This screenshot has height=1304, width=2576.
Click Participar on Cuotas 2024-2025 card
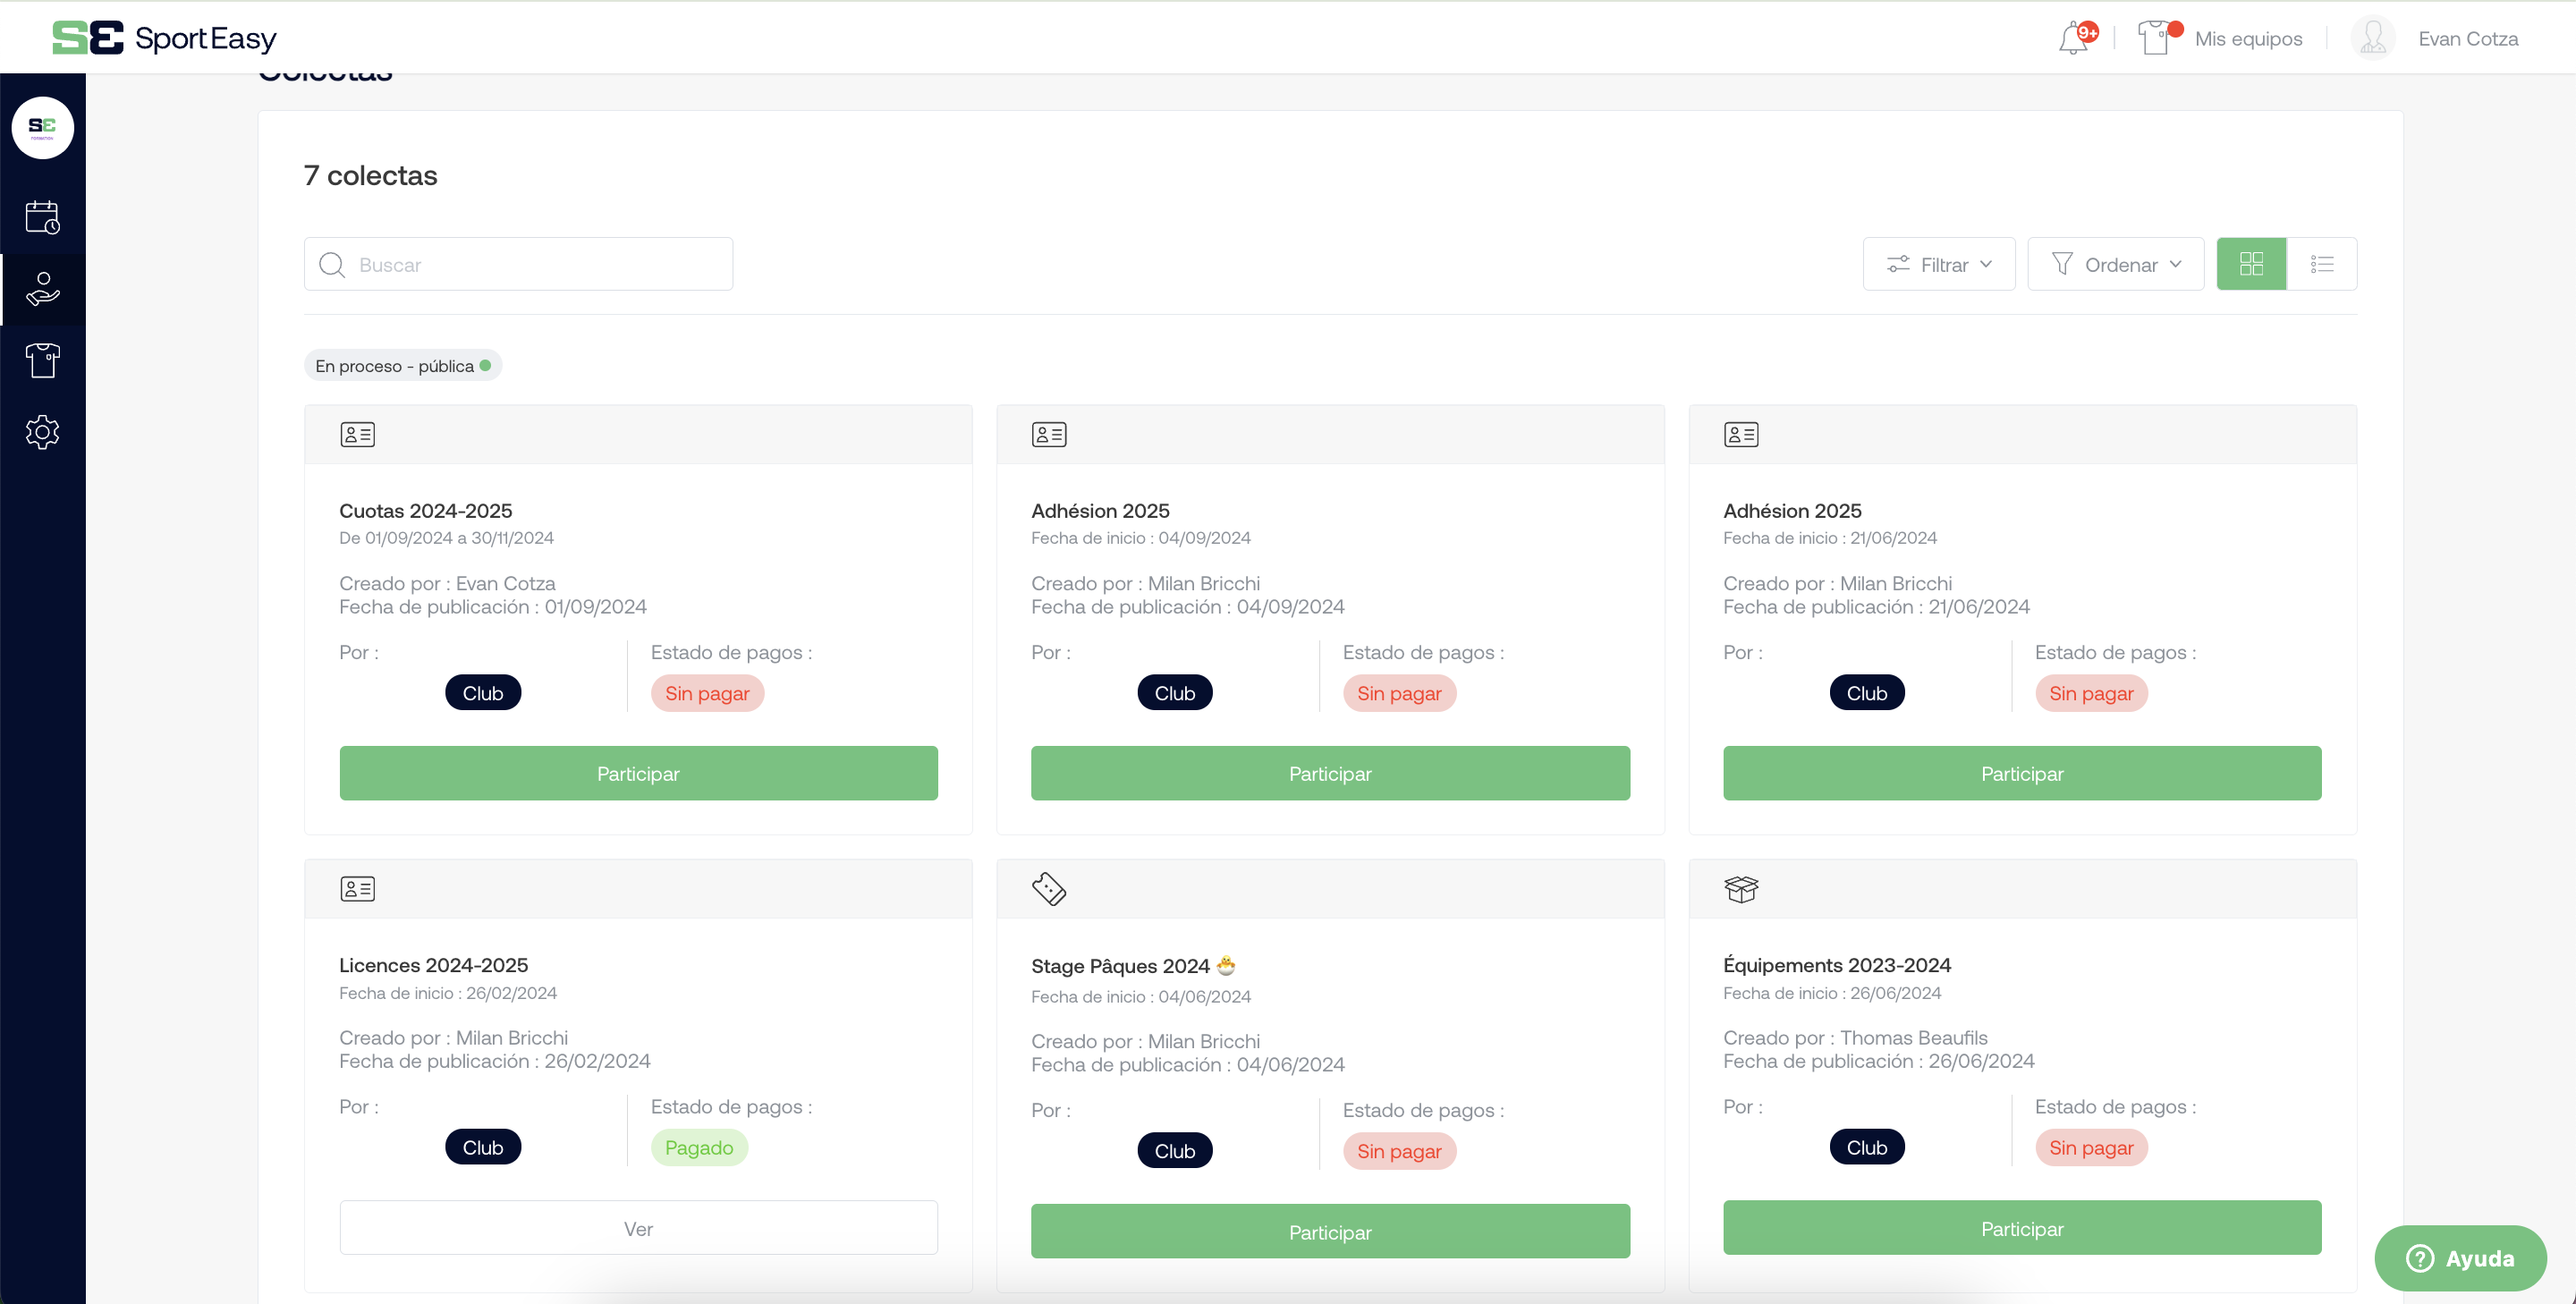click(638, 773)
